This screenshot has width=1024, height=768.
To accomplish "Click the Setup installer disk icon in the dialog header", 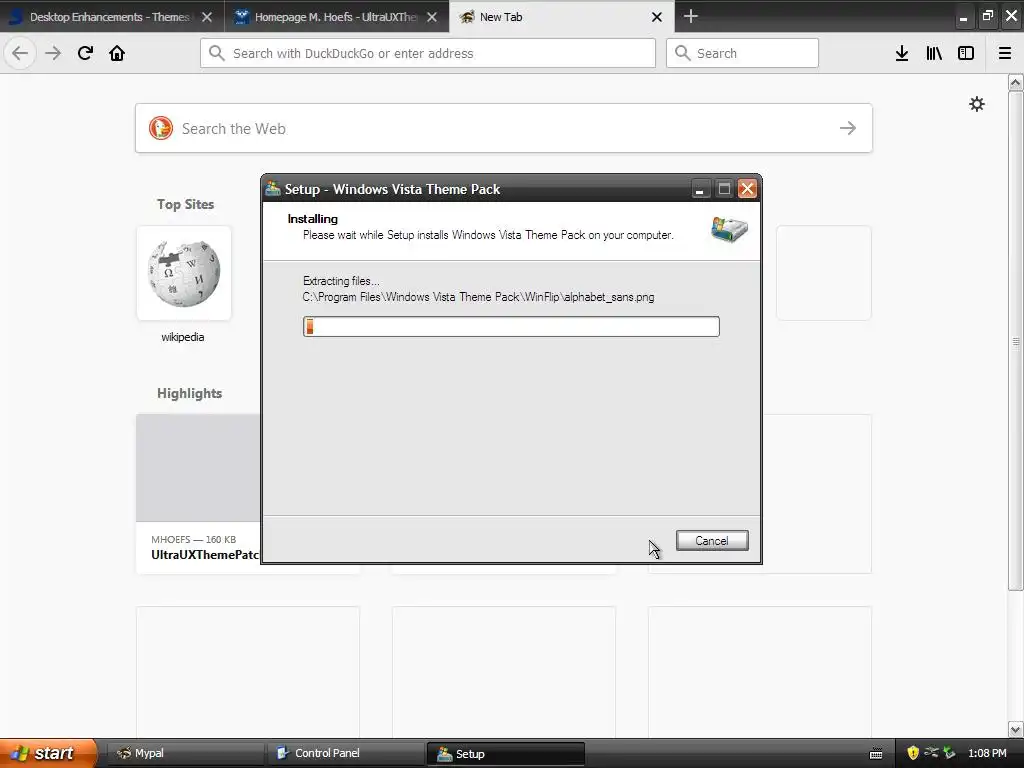I will [x=729, y=229].
